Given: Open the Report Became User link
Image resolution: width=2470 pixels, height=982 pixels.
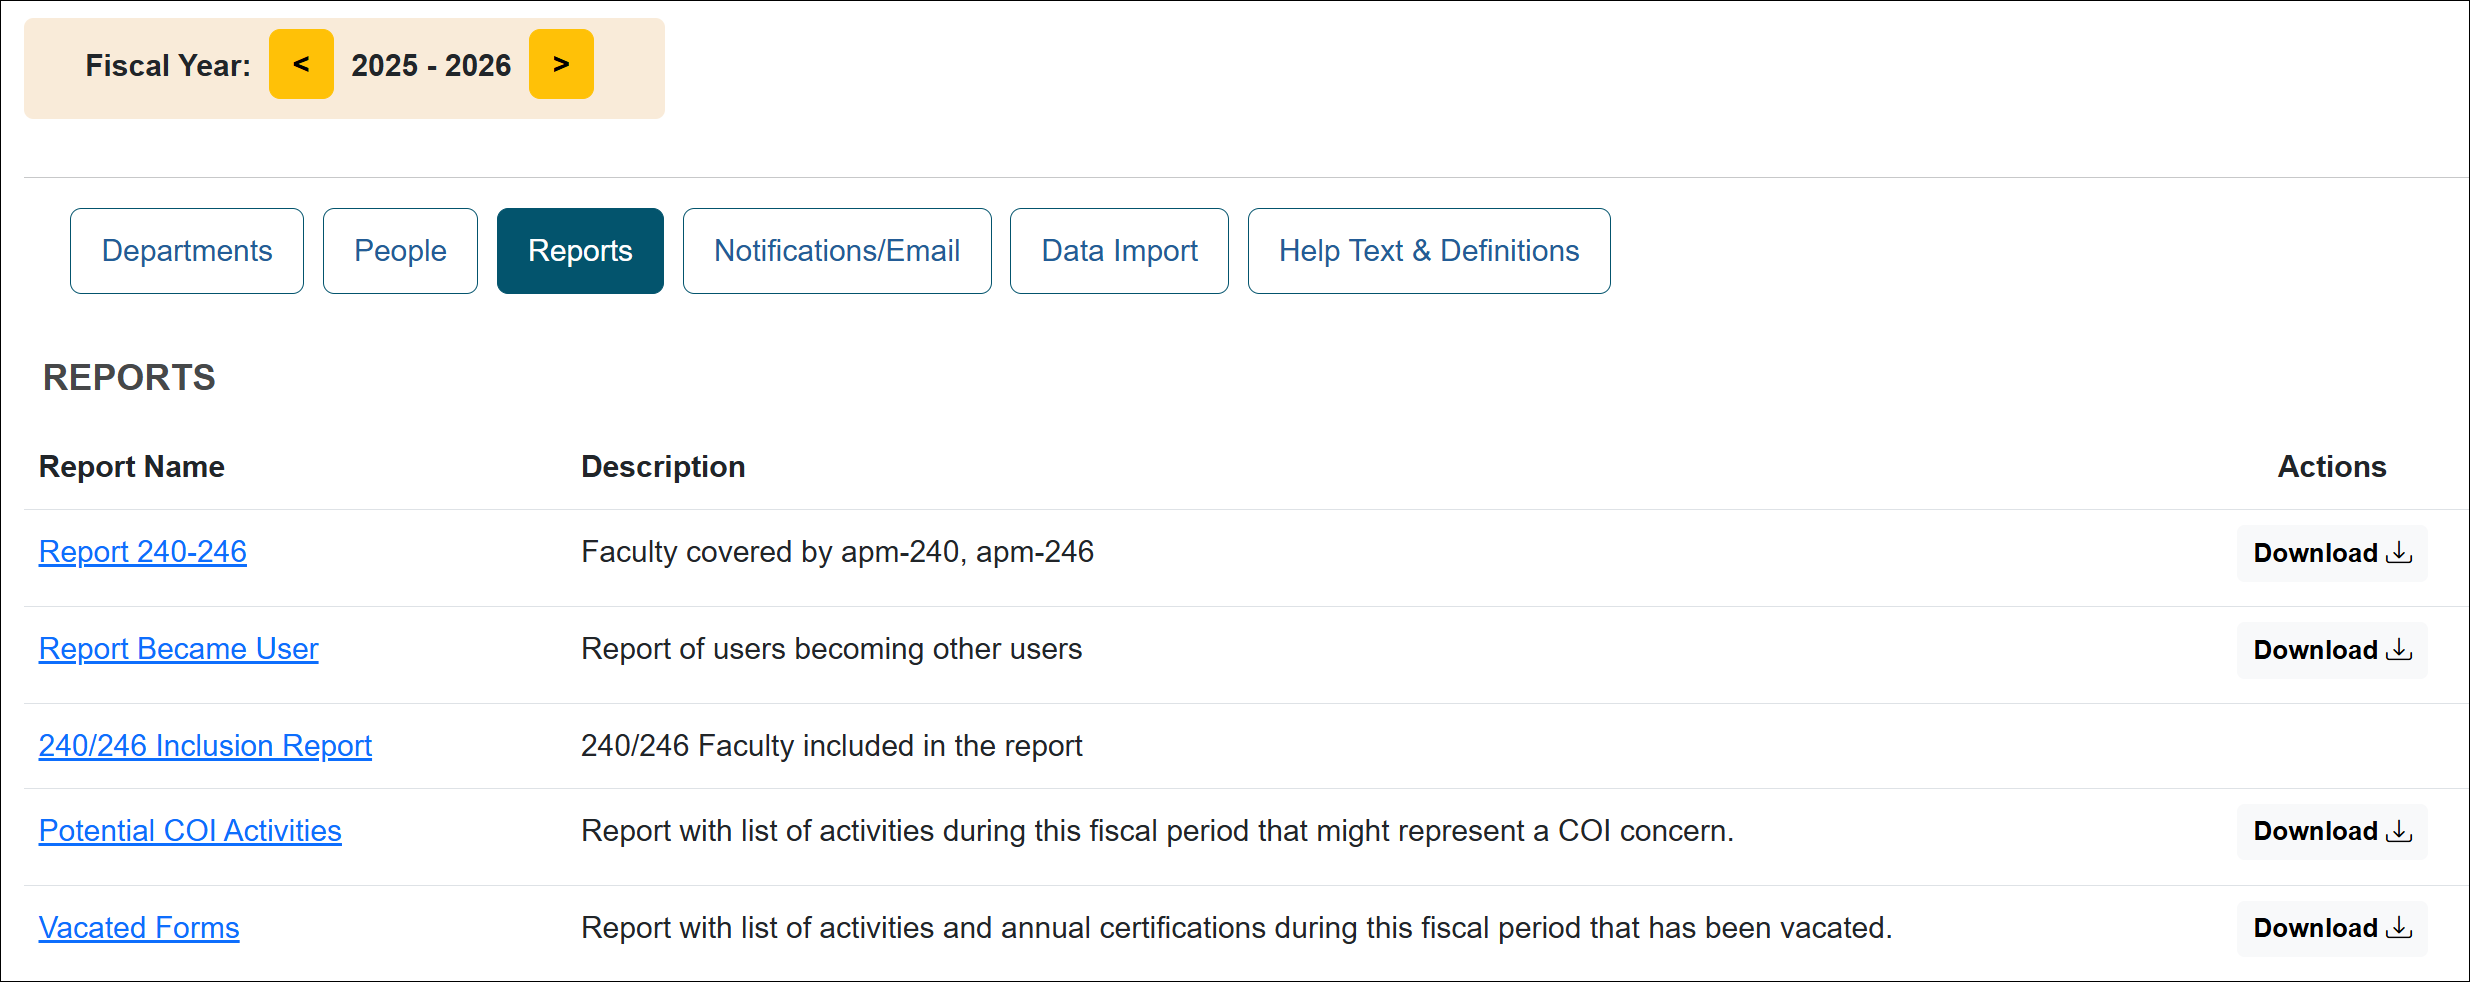Looking at the screenshot, I should tap(178, 649).
